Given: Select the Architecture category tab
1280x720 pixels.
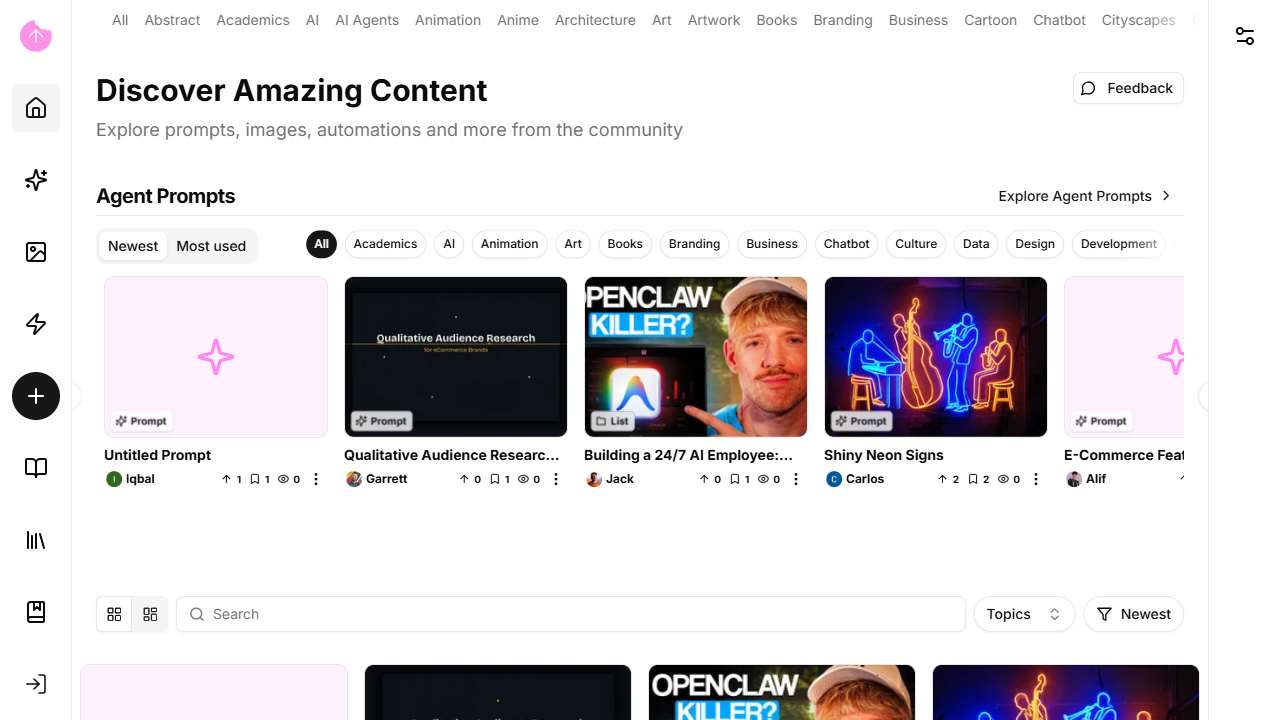Looking at the screenshot, I should [595, 20].
